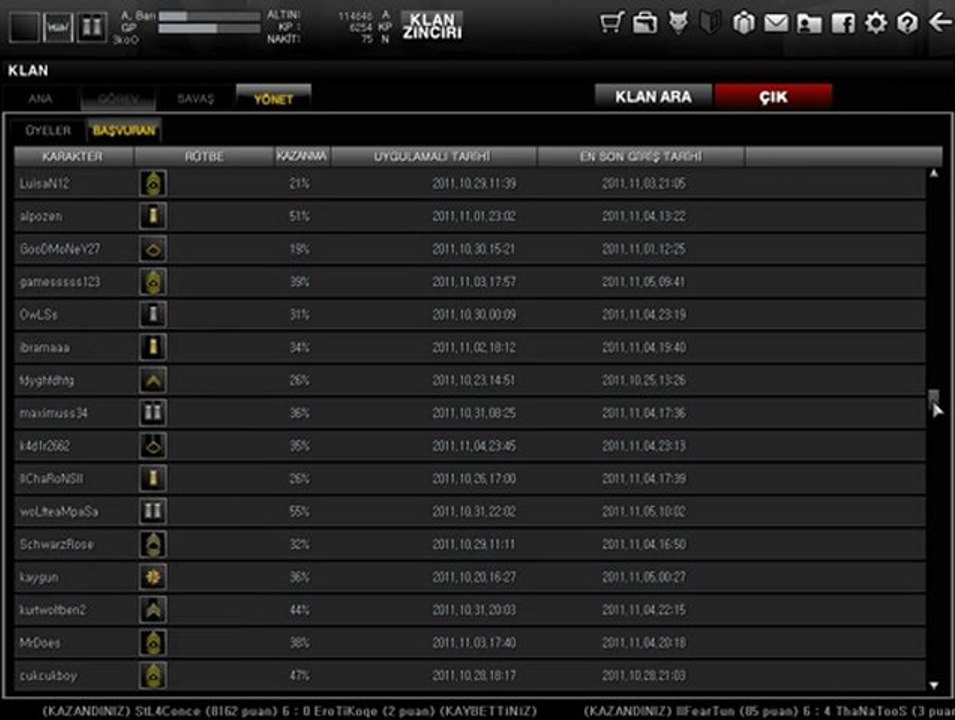Click 47% win rate of cukcukboy

pos(299,676)
